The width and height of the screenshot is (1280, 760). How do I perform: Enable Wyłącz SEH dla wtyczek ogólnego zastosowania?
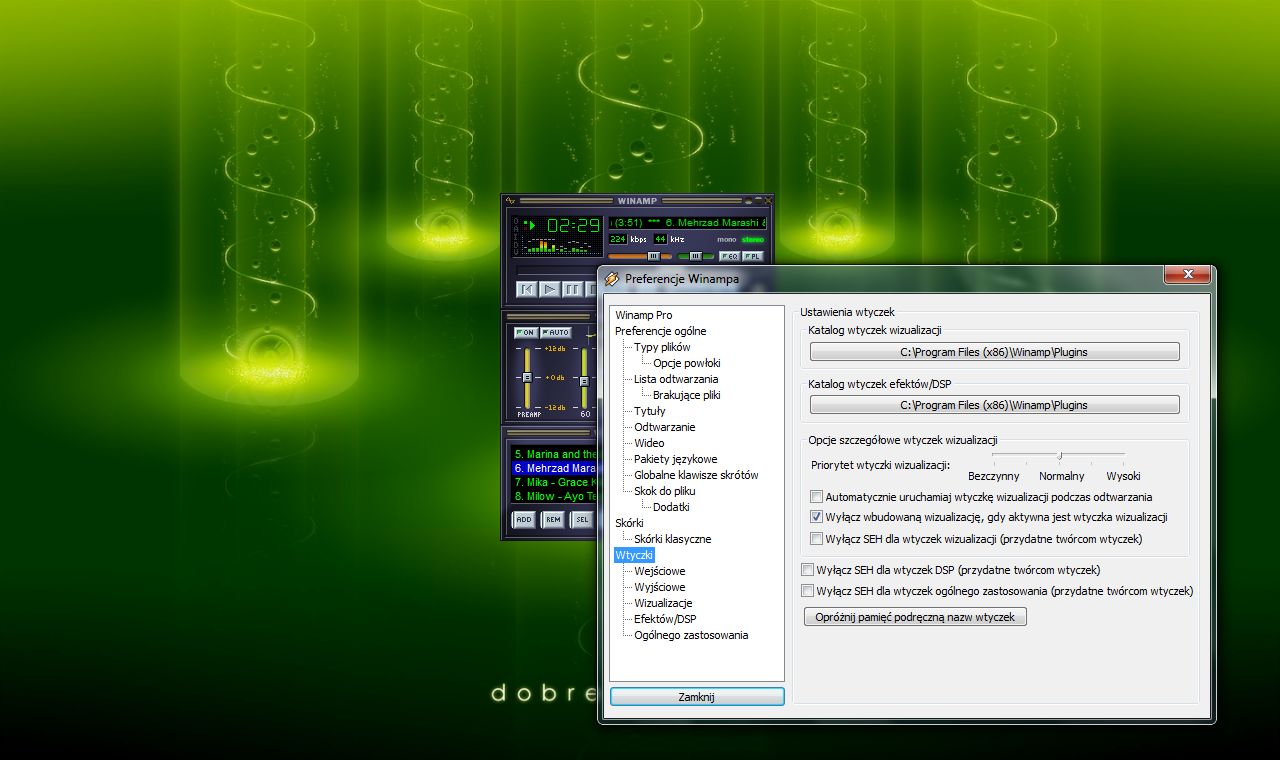(x=807, y=591)
